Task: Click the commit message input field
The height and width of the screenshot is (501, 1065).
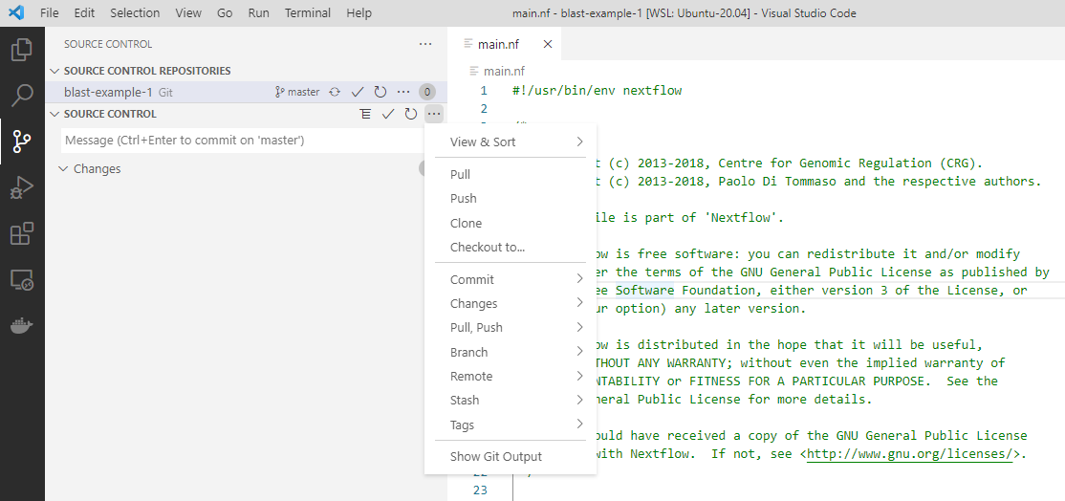Action: (x=240, y=140)
